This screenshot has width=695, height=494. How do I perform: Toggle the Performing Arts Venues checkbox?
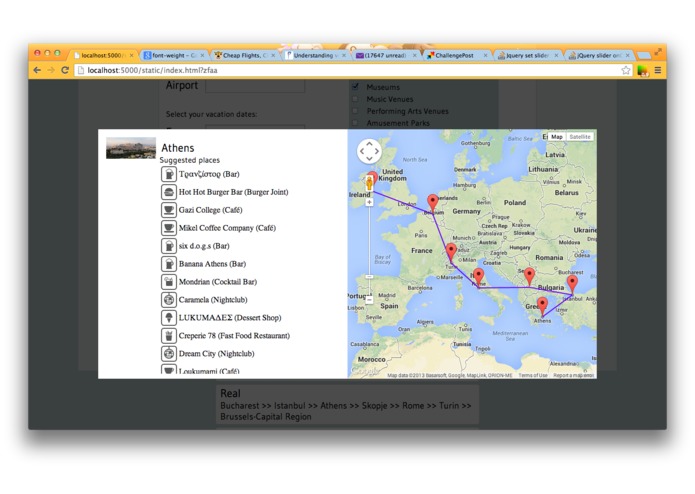(355, 111)
